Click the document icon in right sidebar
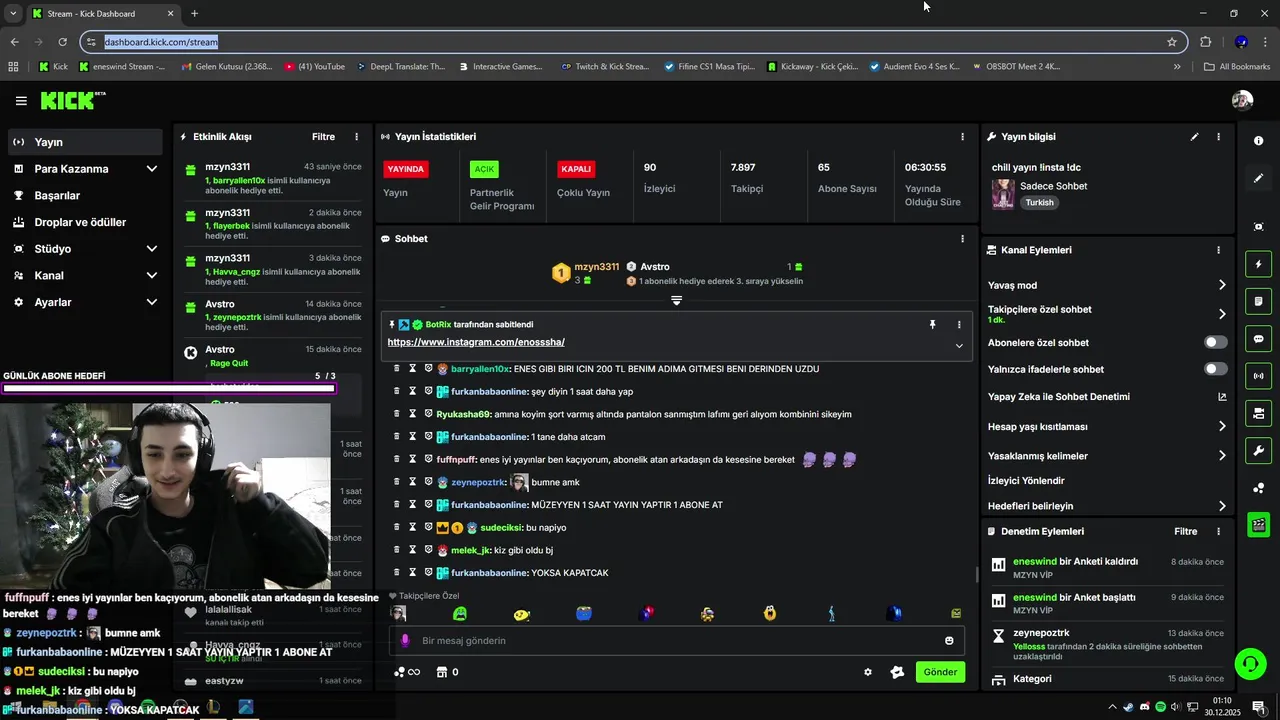Viewport: 1280px width, 720px height. click(x=1258, y=302)
